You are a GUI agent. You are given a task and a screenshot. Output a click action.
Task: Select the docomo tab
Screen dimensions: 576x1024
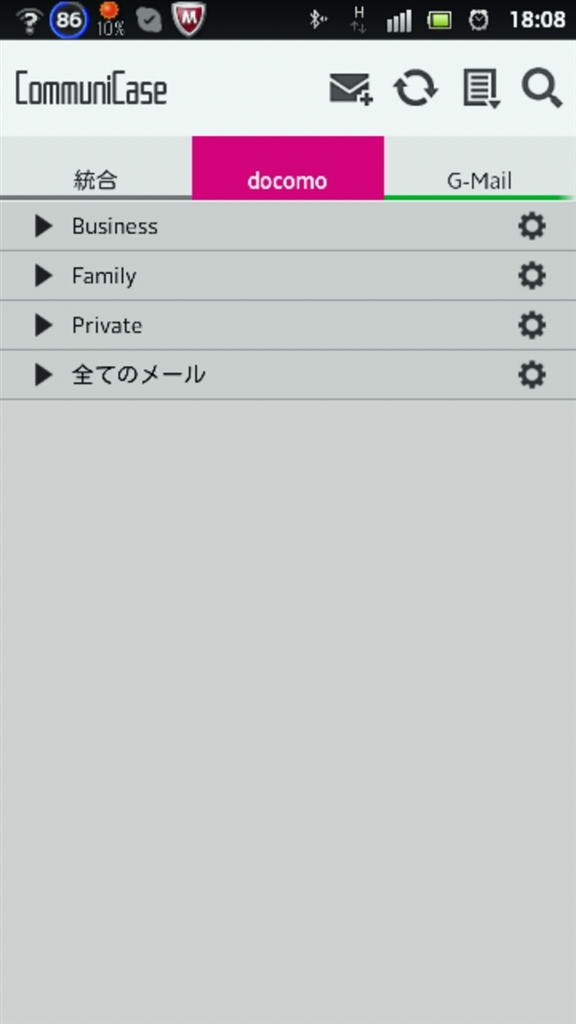click(288, 168)
